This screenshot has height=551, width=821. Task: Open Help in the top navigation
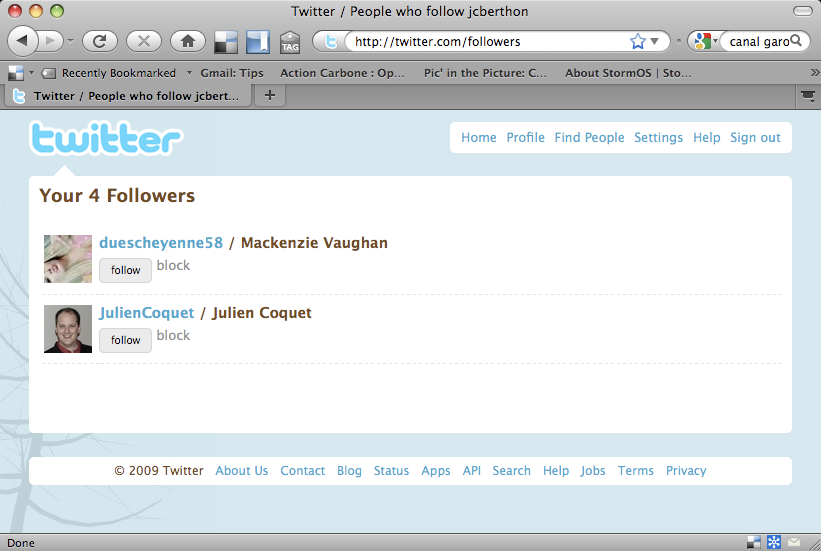point(706,138)
